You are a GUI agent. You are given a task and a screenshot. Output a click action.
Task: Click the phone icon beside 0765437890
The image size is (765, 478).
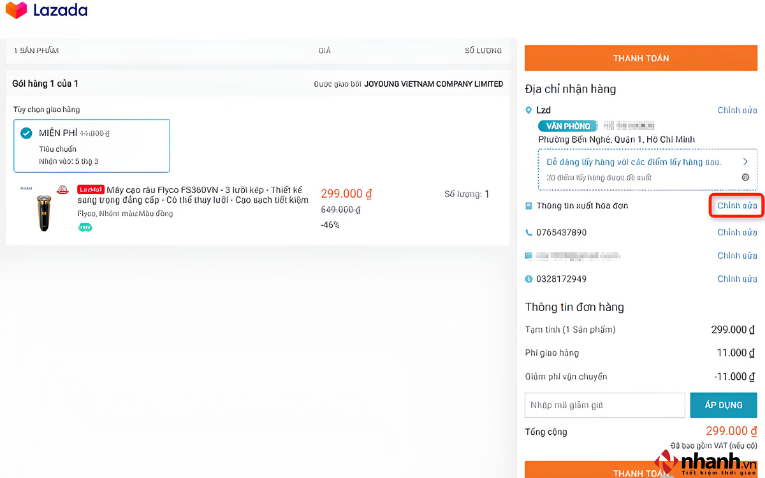click(528, 233)
